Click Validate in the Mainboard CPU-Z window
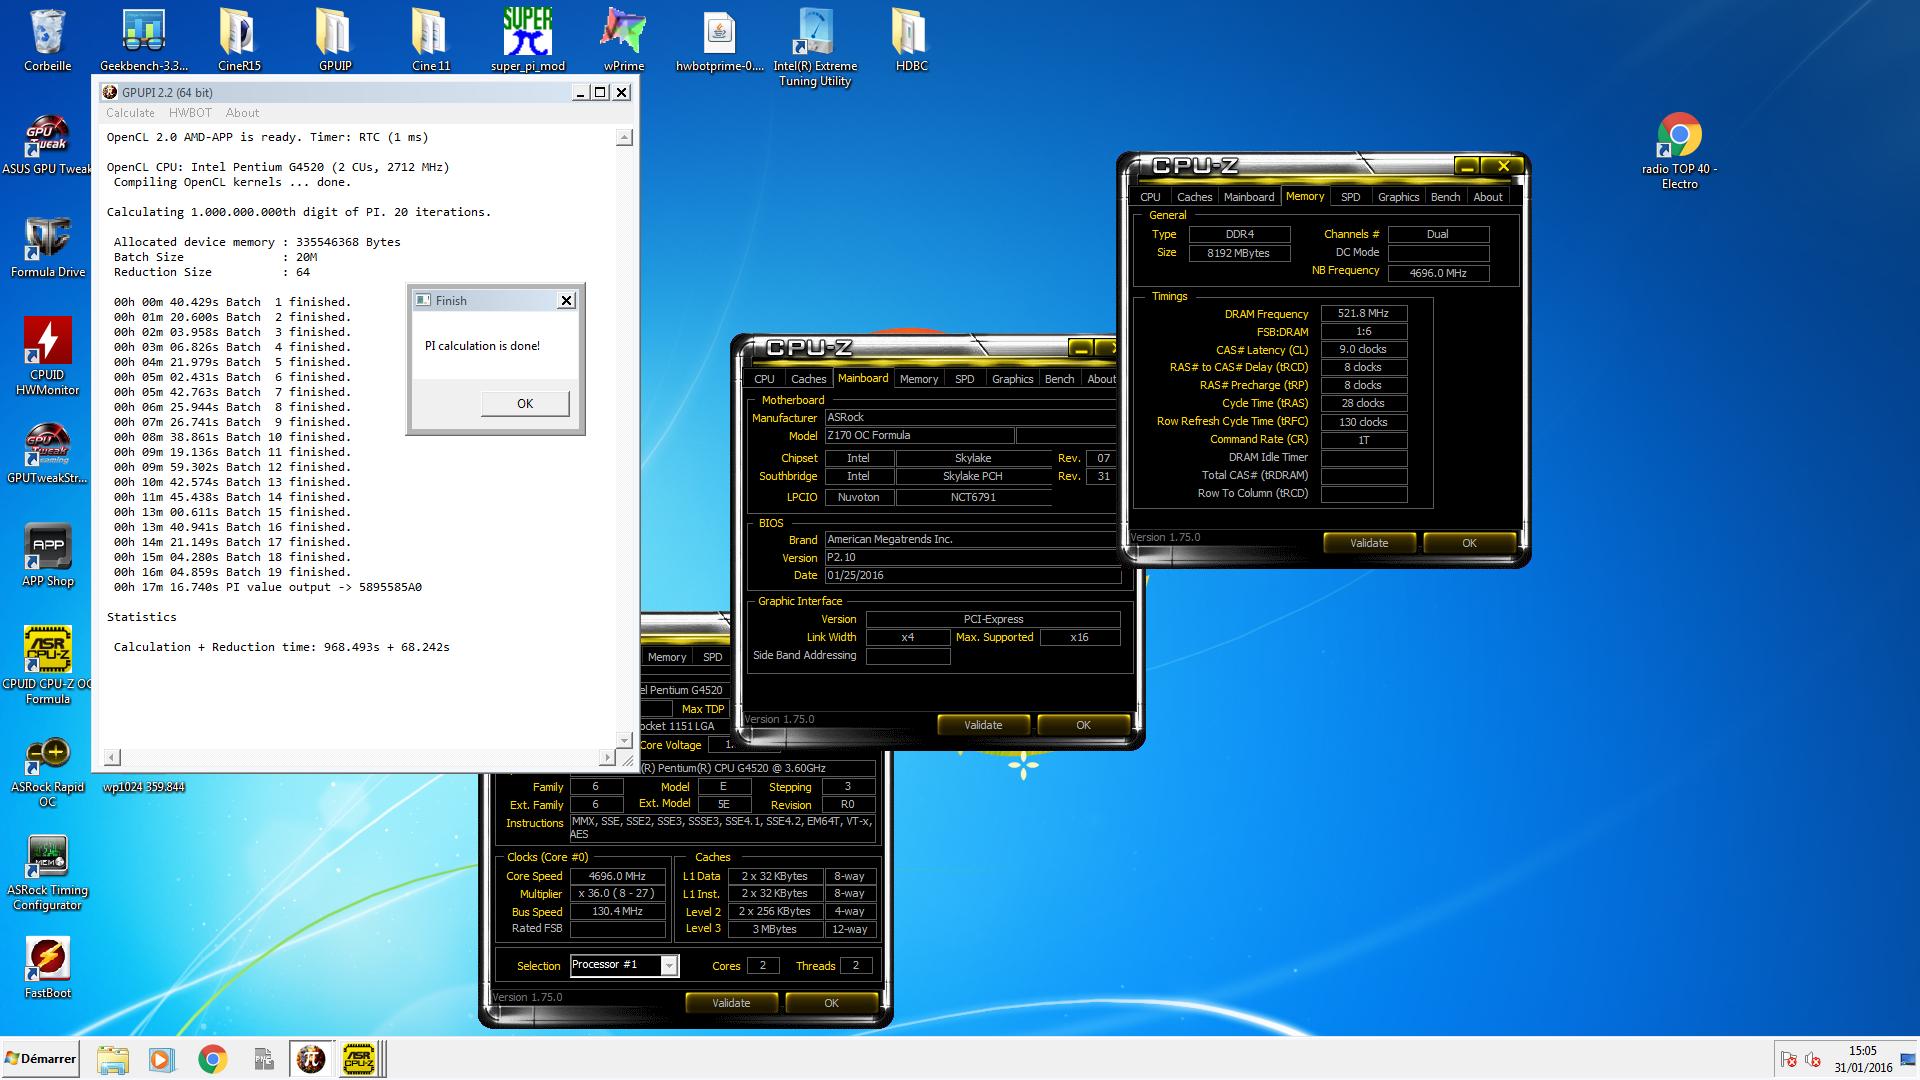Screen dimensions: 1920x1080 [983, 725]
